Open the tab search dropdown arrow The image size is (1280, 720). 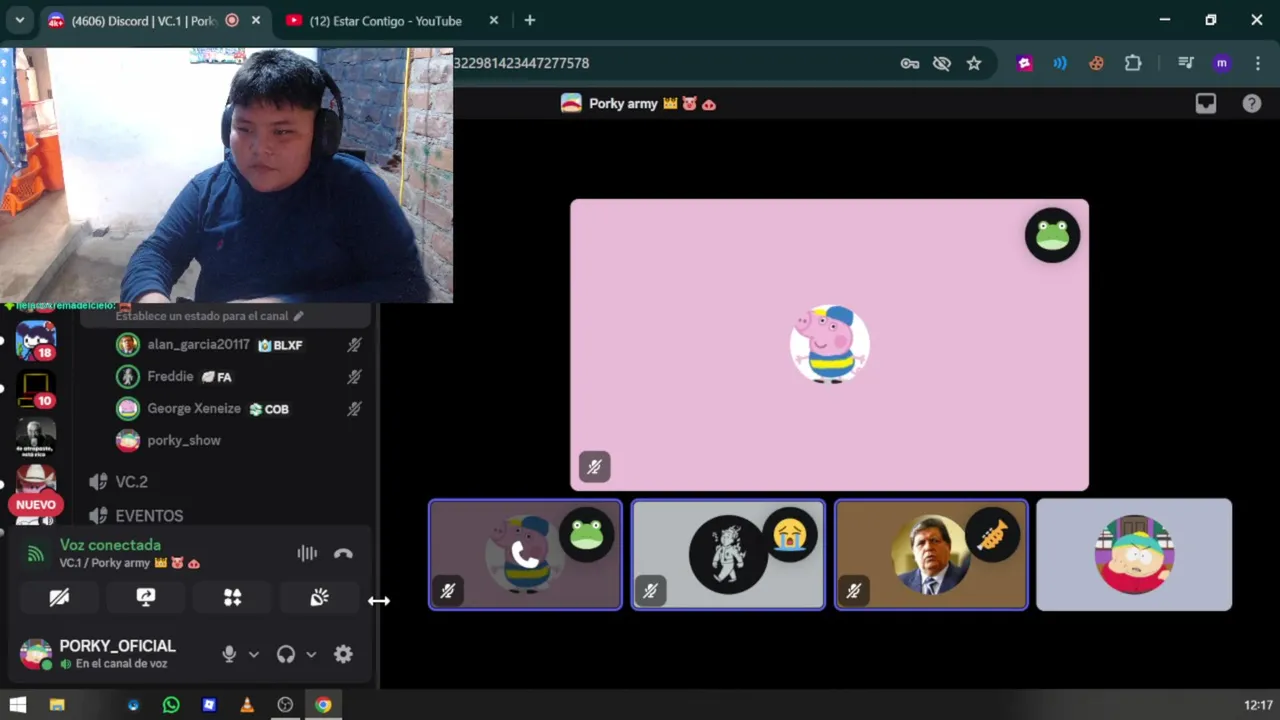tap(19, 20)
